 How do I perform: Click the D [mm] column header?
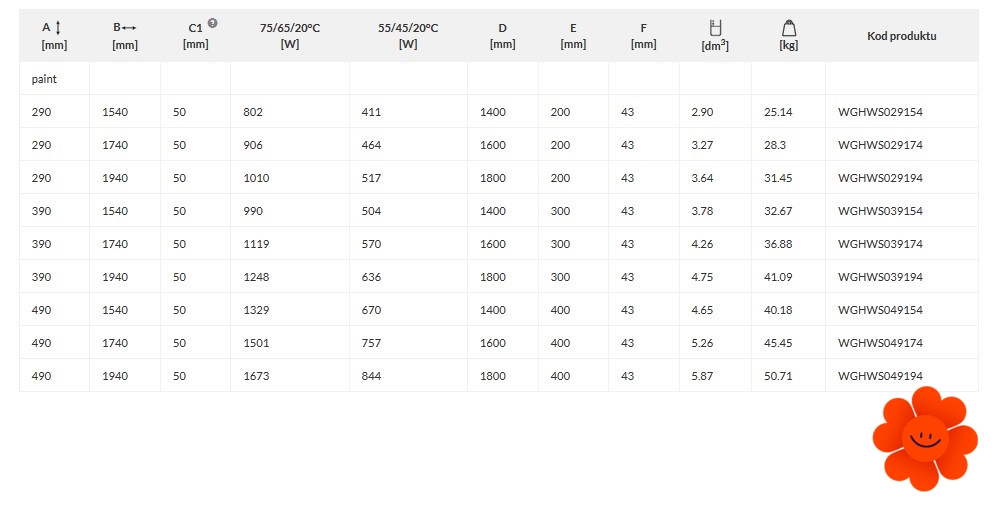point(502,36)
